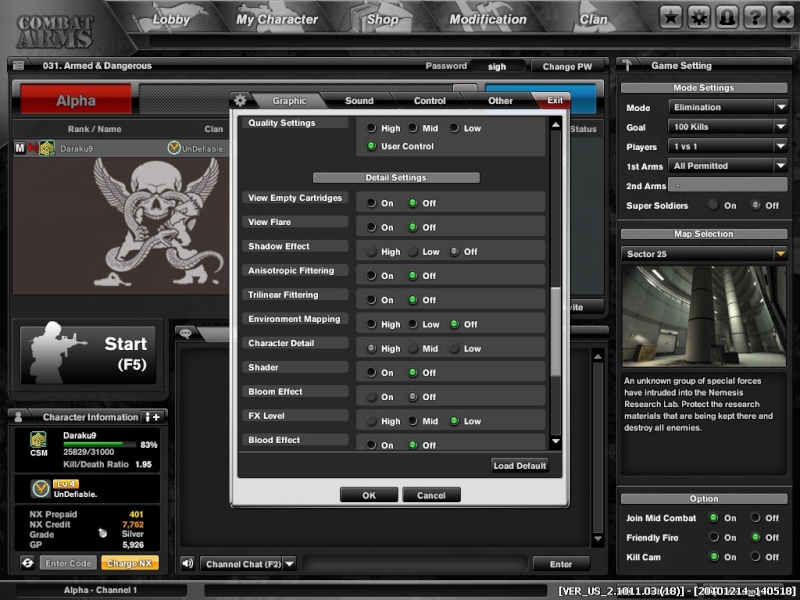
Task: Open the Modification menu
Action: [x=488, y=19]
